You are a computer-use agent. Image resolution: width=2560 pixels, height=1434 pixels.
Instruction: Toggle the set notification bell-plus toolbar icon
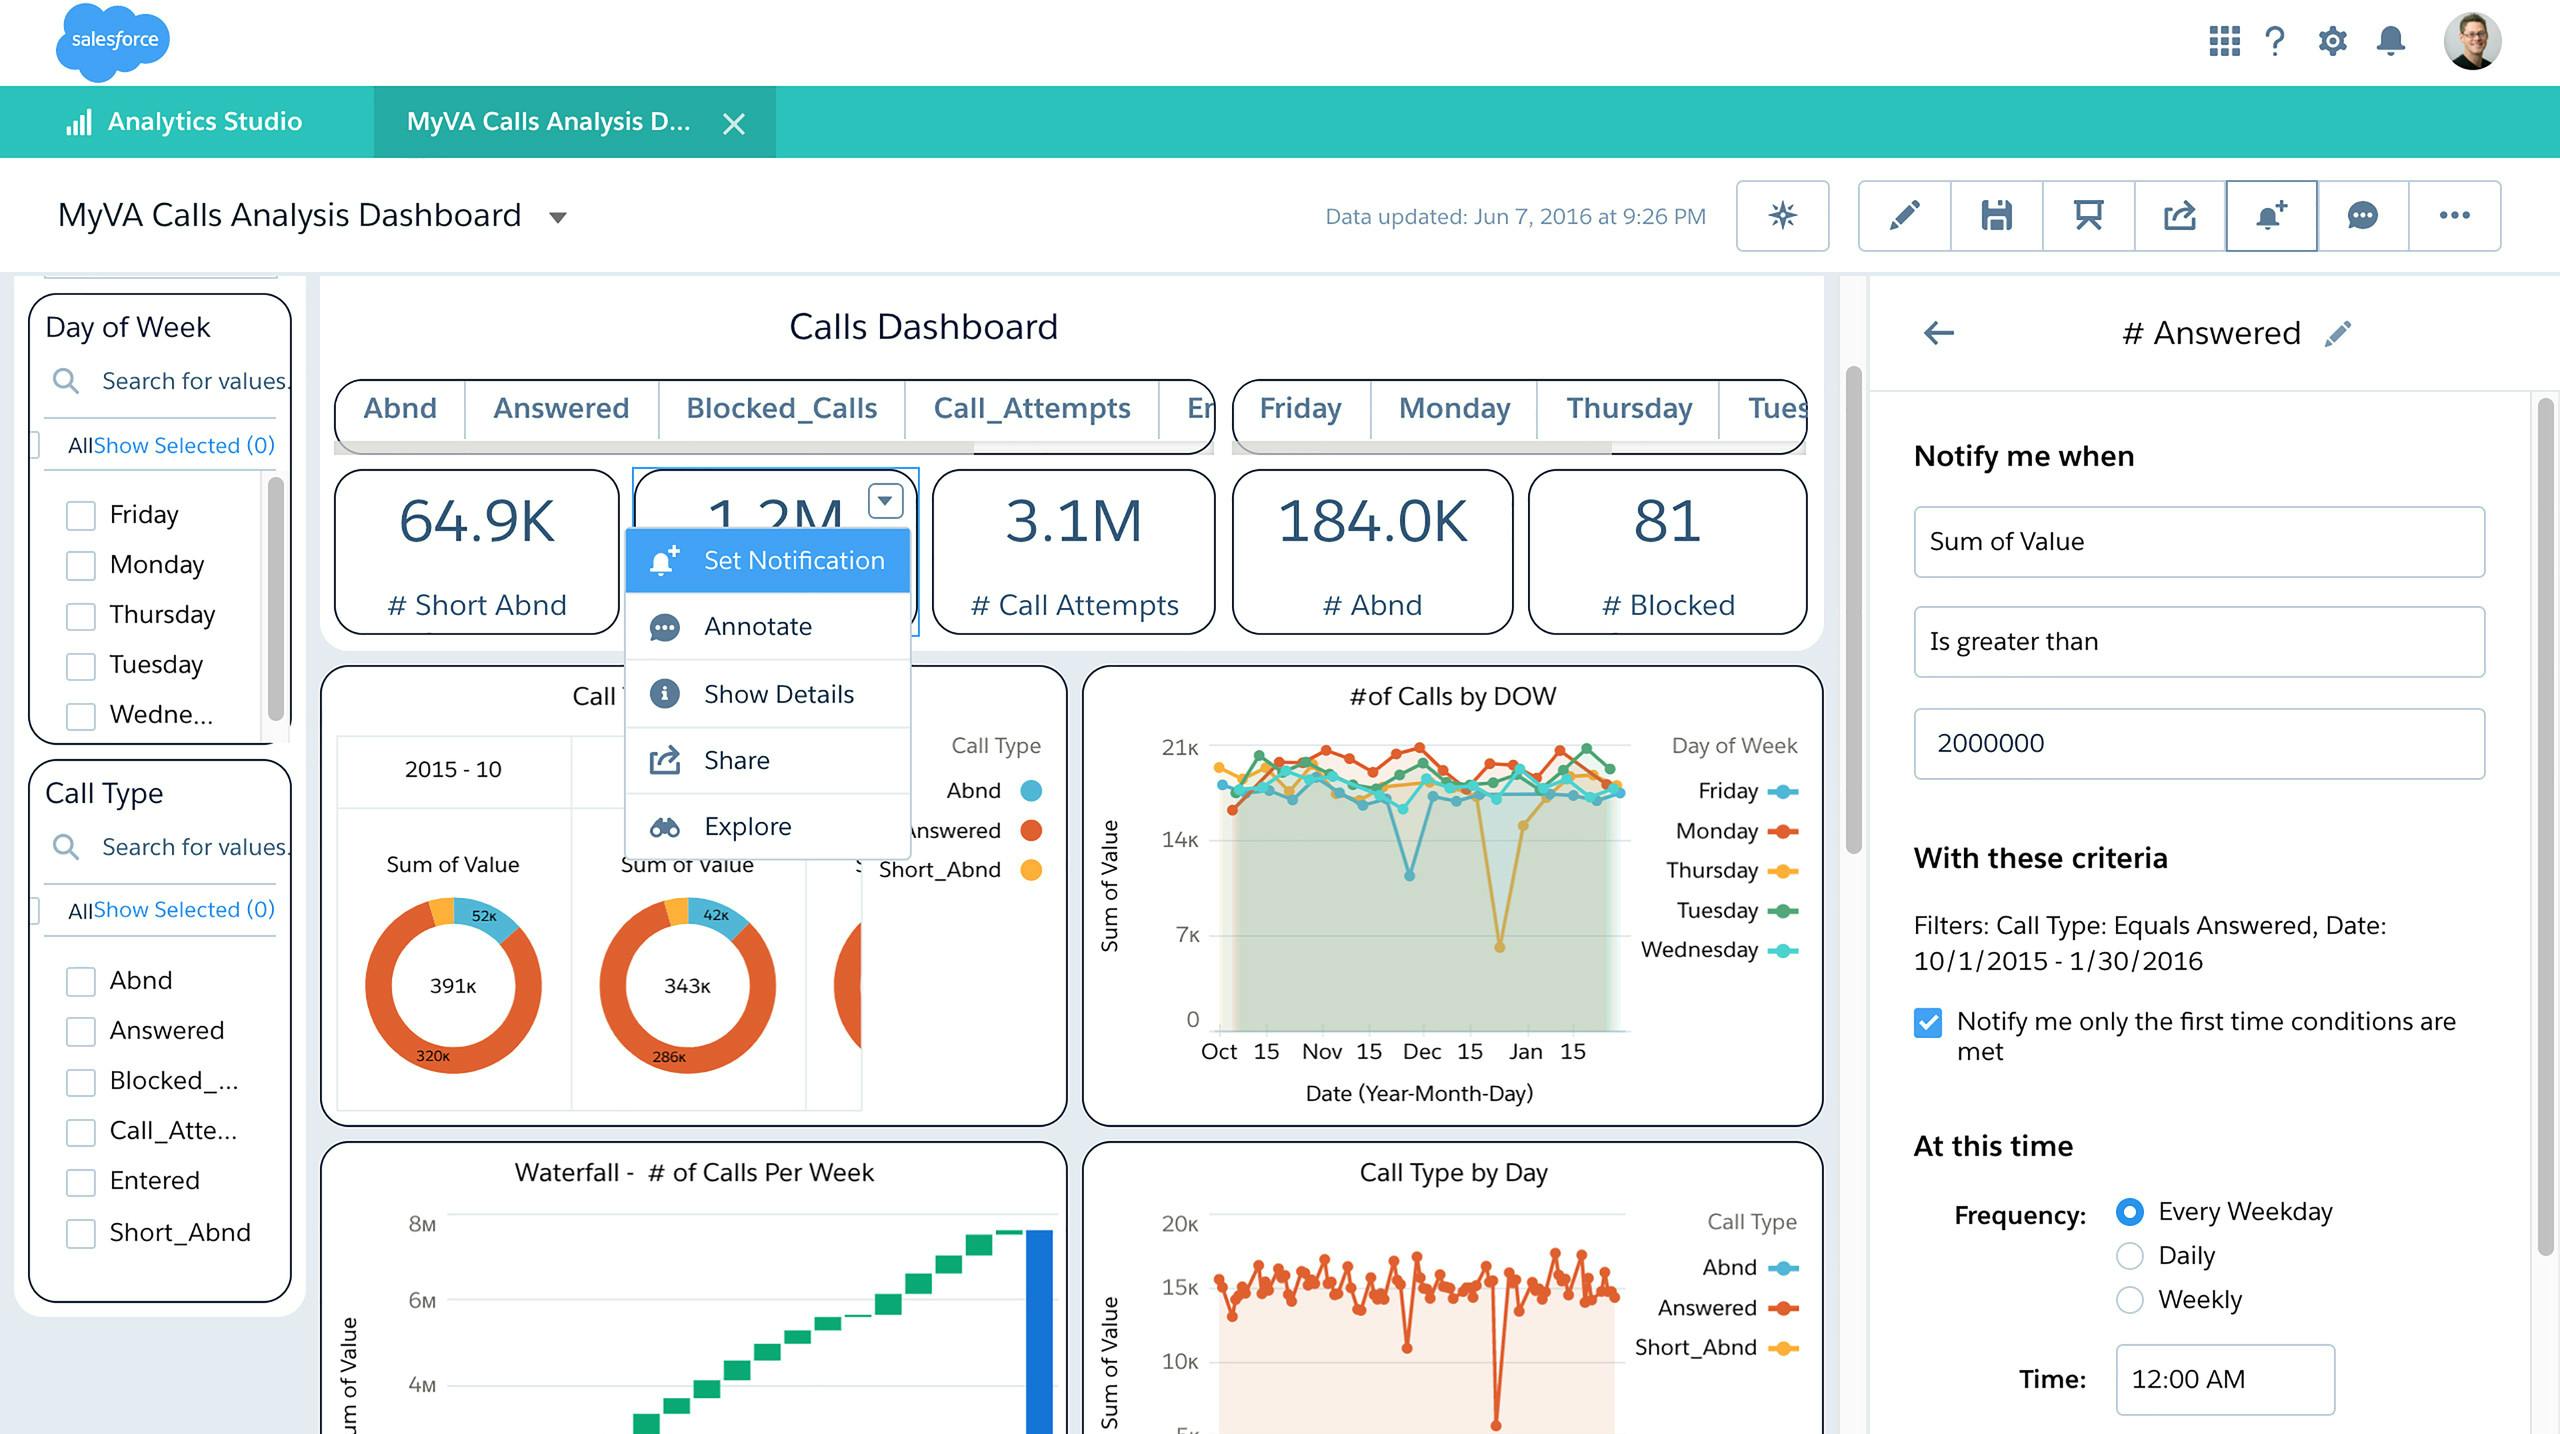point(2271,216)
